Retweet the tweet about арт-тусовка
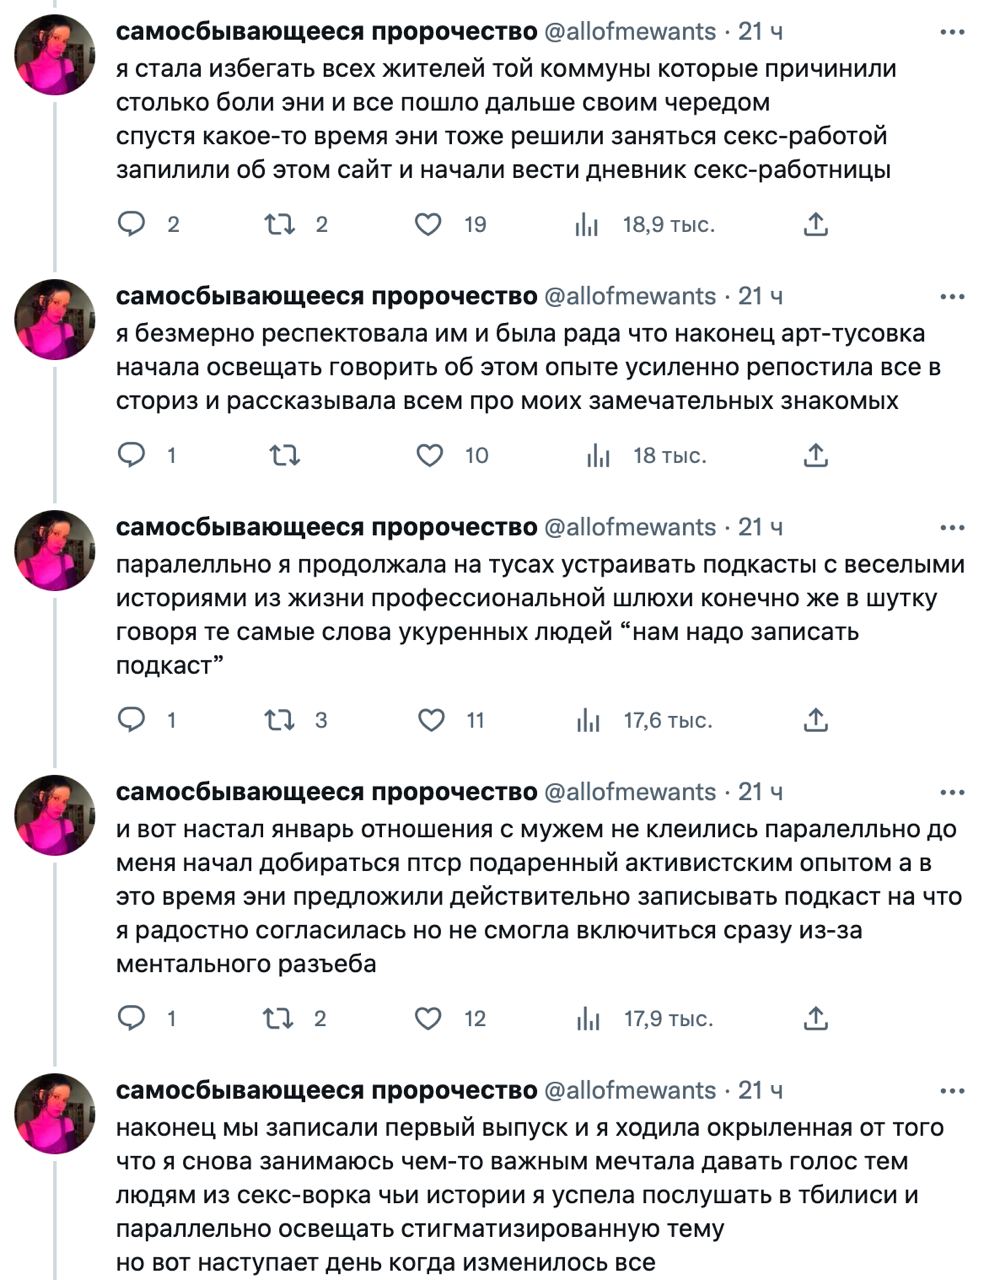The image size is (995, 1280). click(285, 456)
